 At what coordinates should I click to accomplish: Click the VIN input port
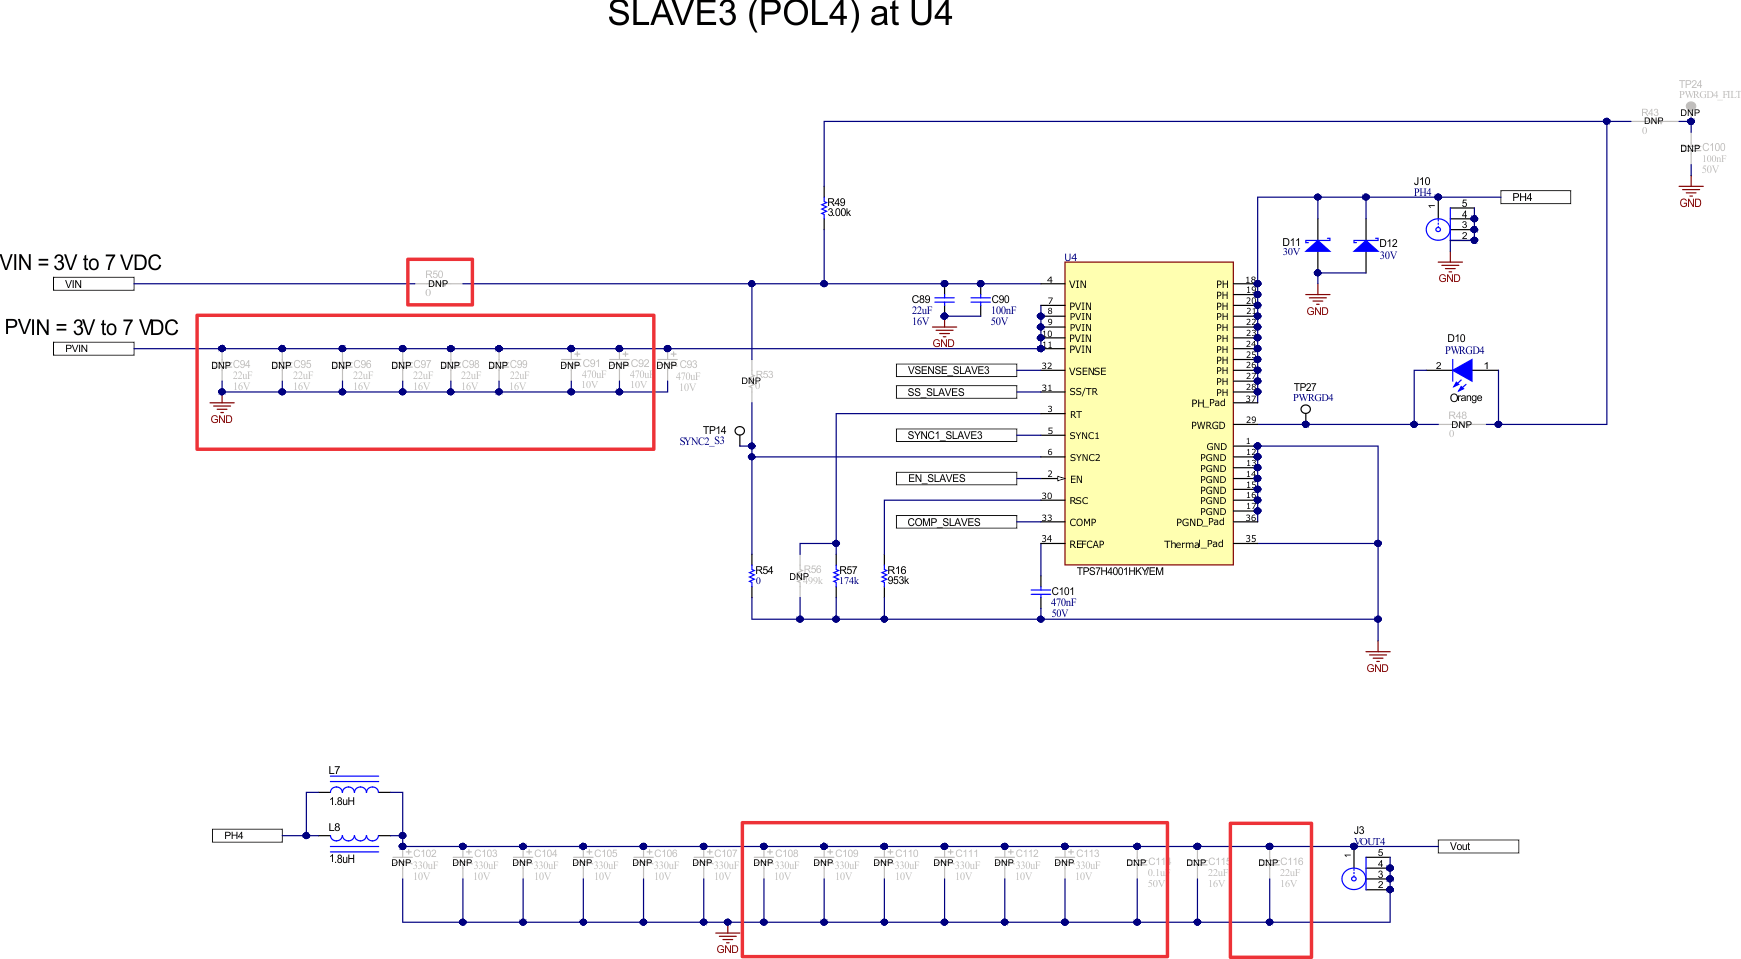click(93, 284)
